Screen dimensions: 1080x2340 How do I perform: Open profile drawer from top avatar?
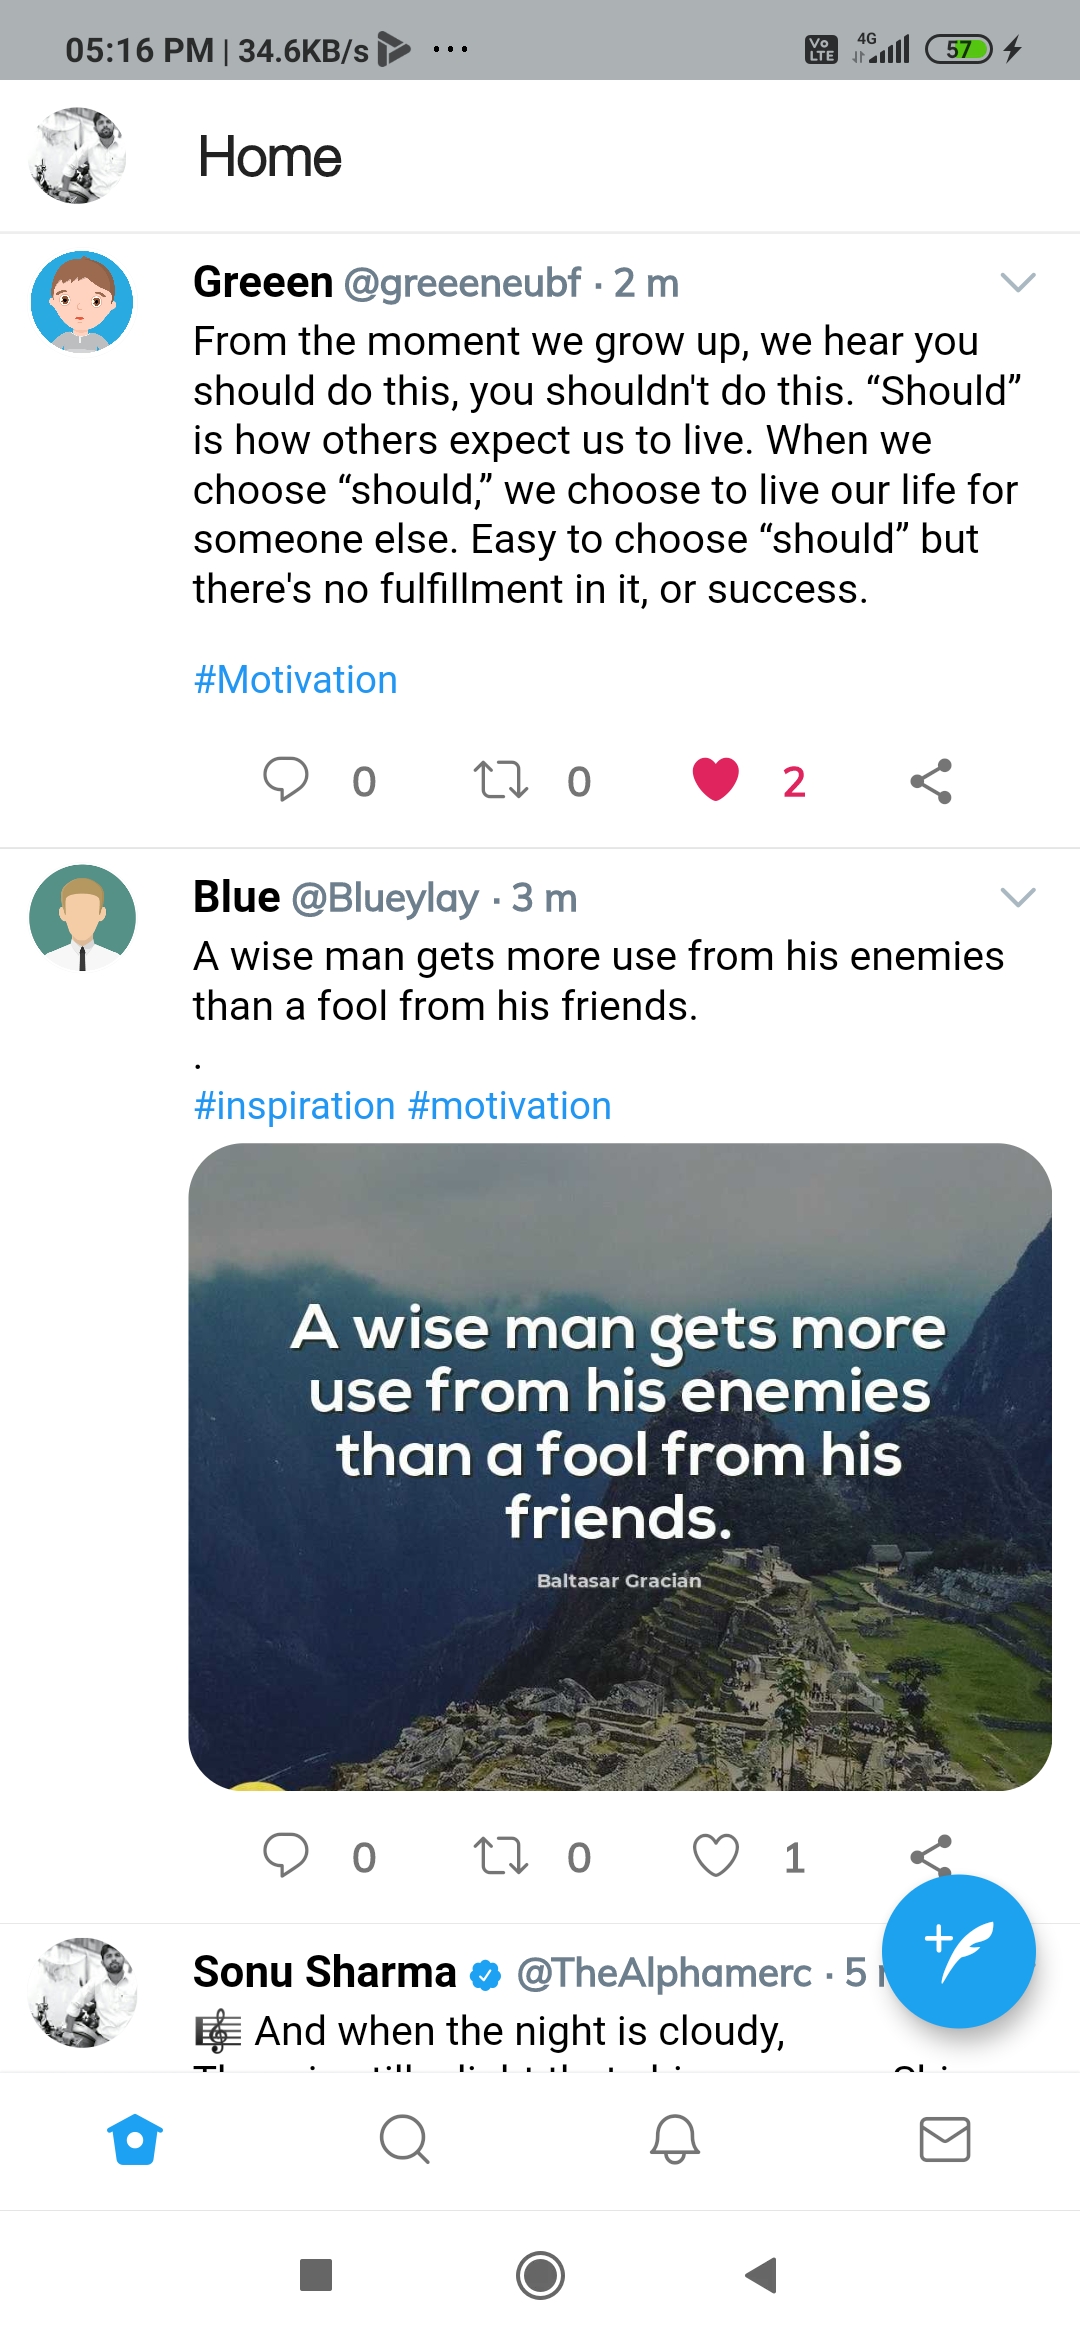[80, 156]
